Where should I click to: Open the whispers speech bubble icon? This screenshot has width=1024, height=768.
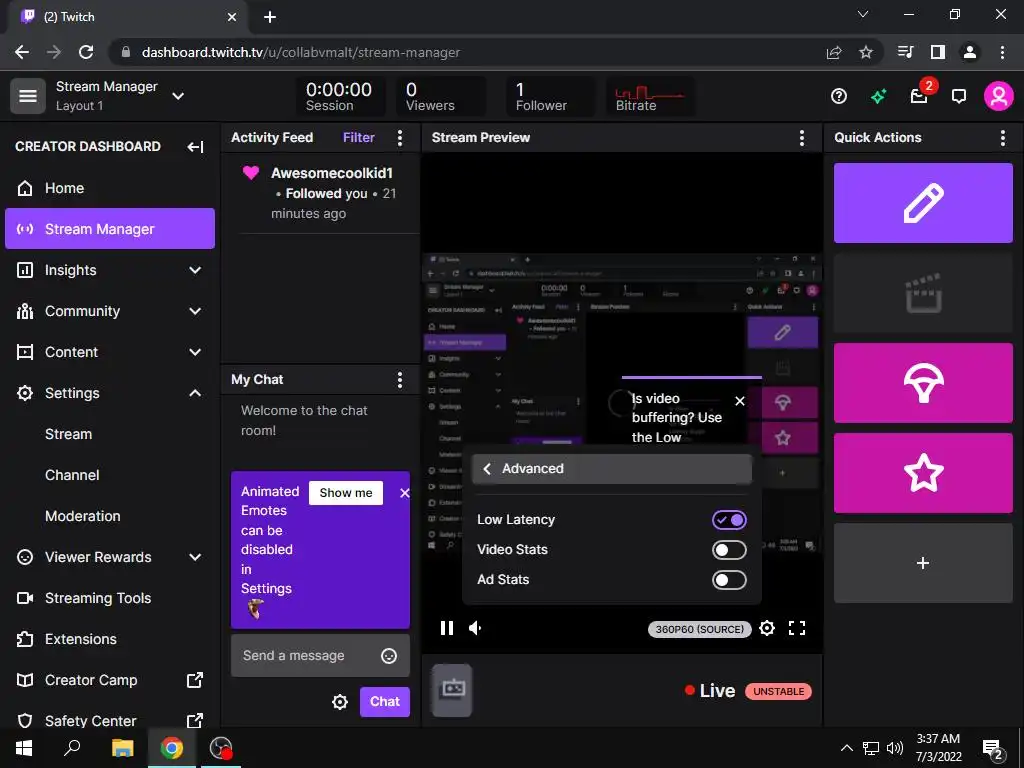959,97
